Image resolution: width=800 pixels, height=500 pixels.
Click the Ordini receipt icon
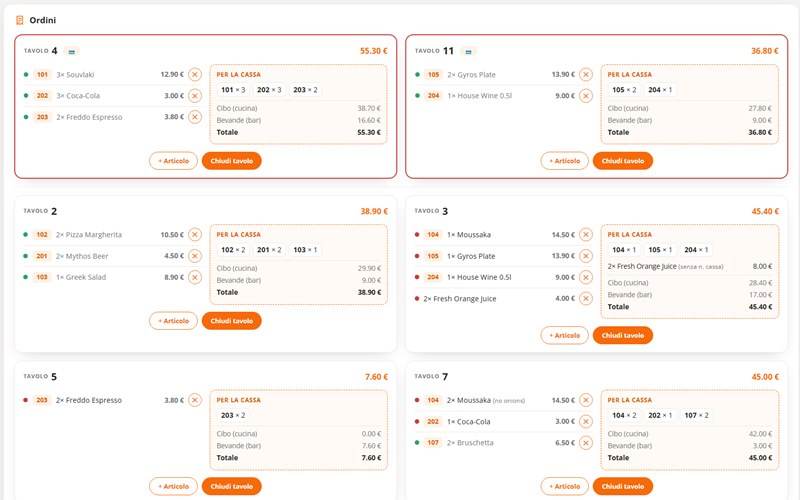tap(19, 20)
